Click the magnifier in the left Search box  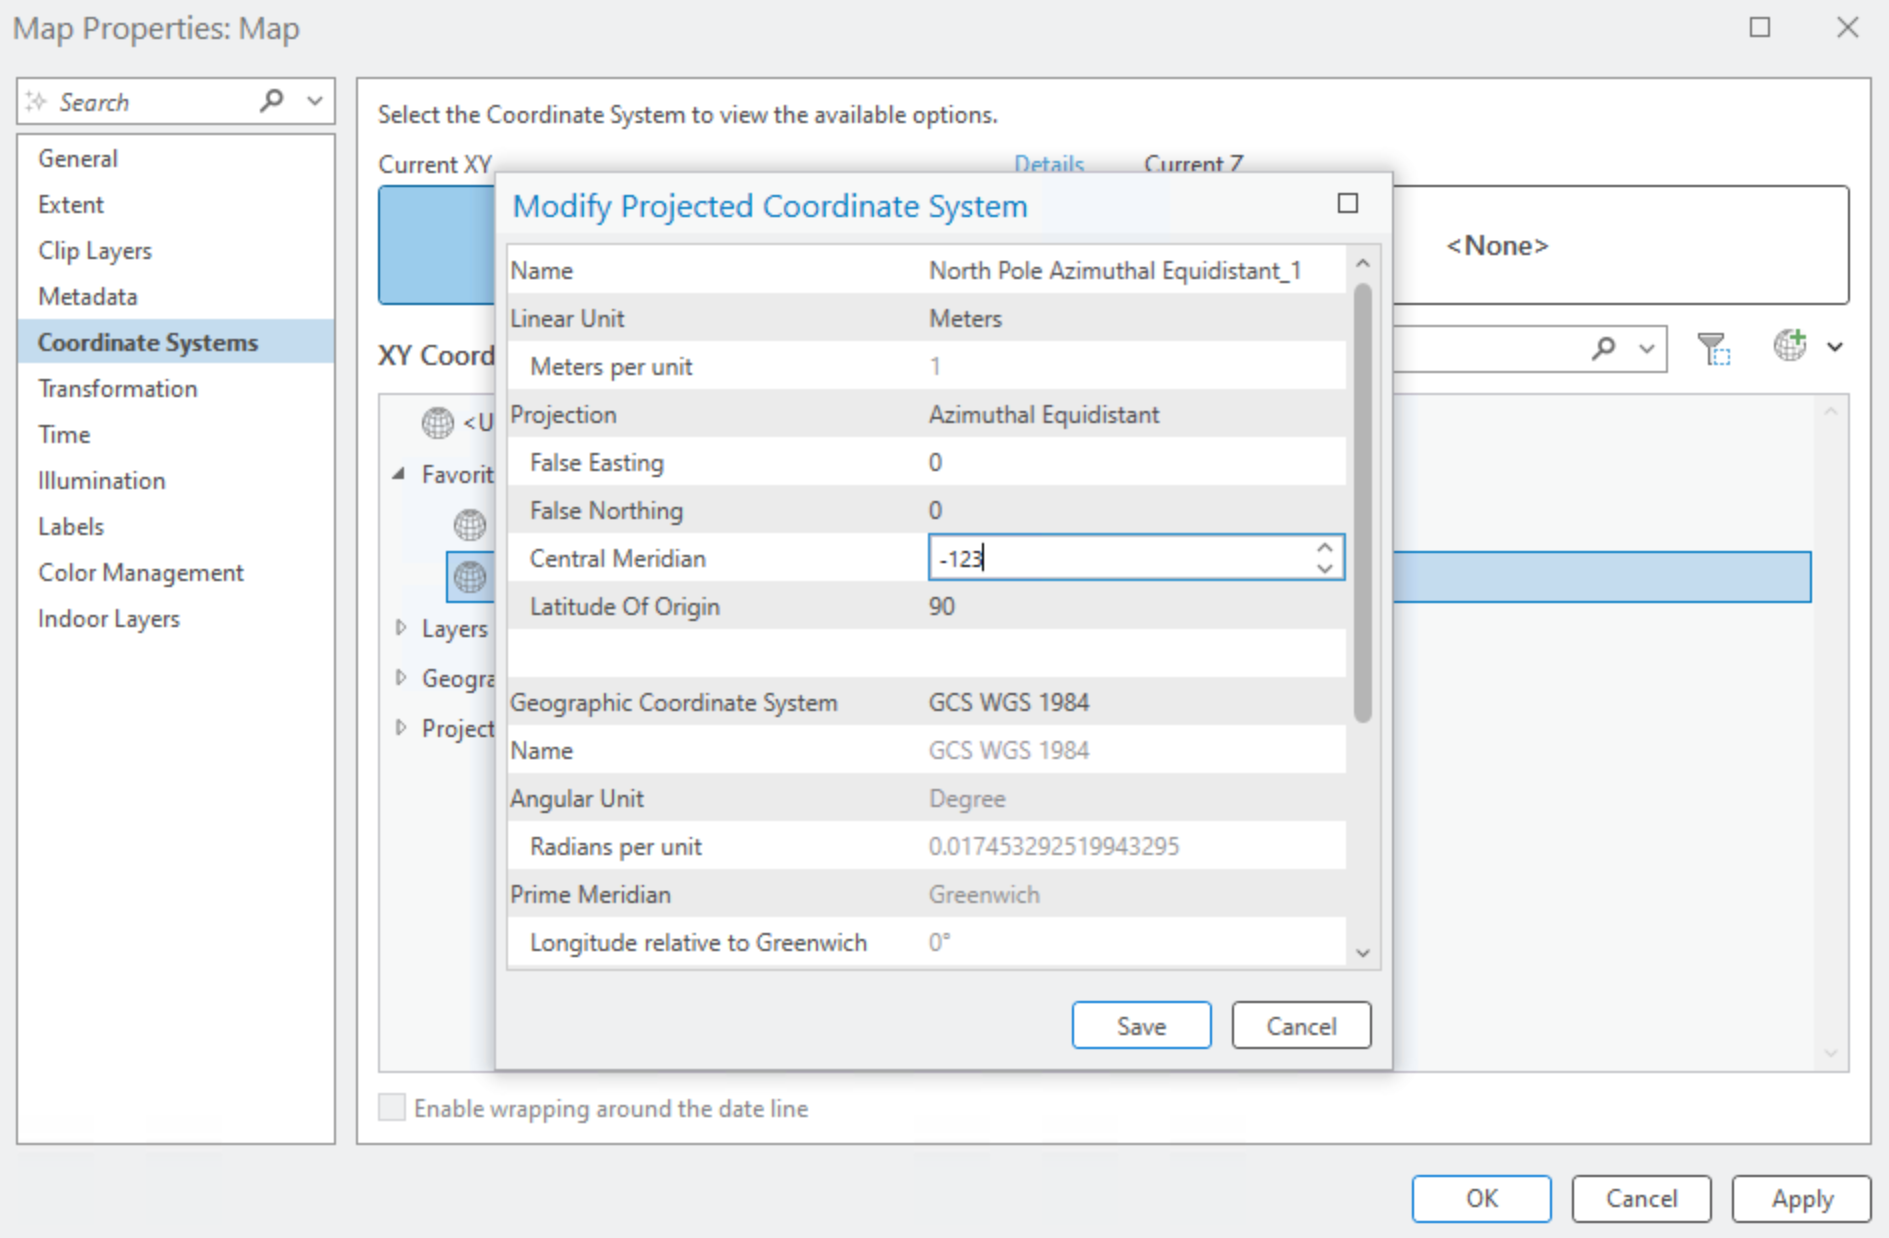(271, 101)
